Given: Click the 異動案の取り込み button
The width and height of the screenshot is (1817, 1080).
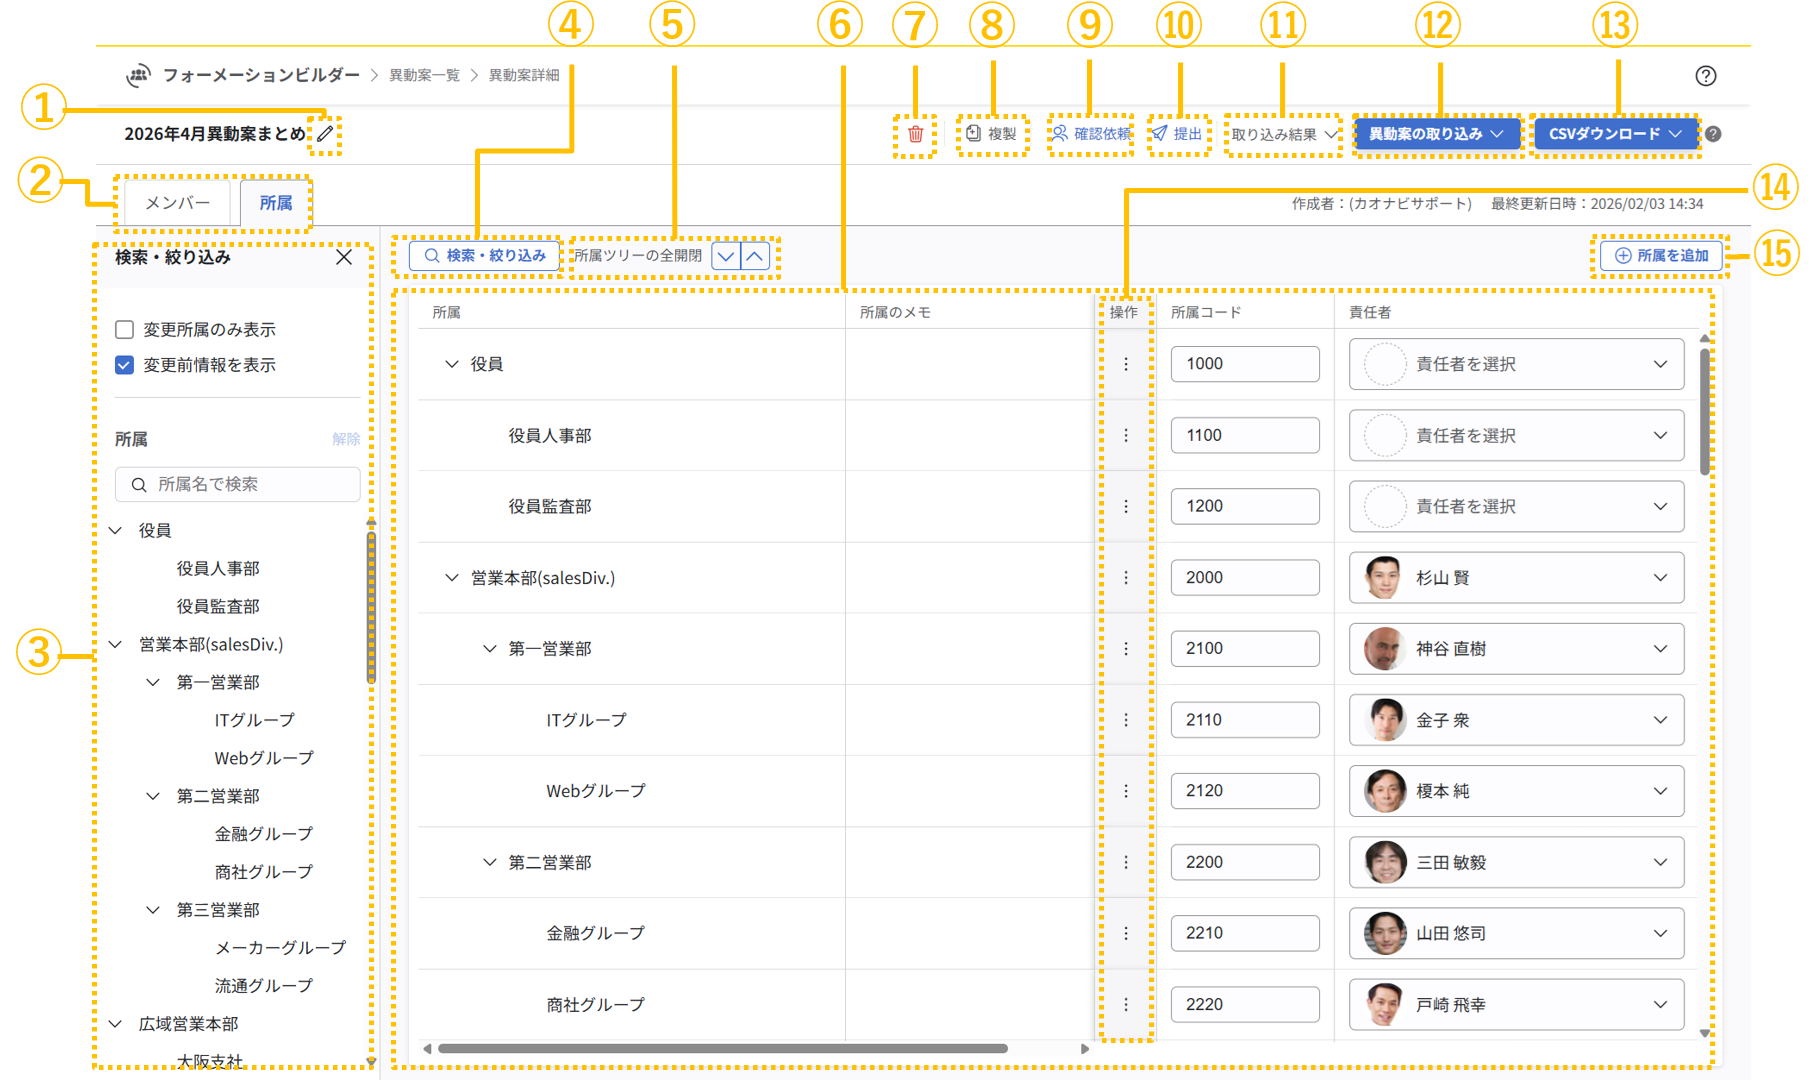Looking at the screenshot, I should [1437, 133].
